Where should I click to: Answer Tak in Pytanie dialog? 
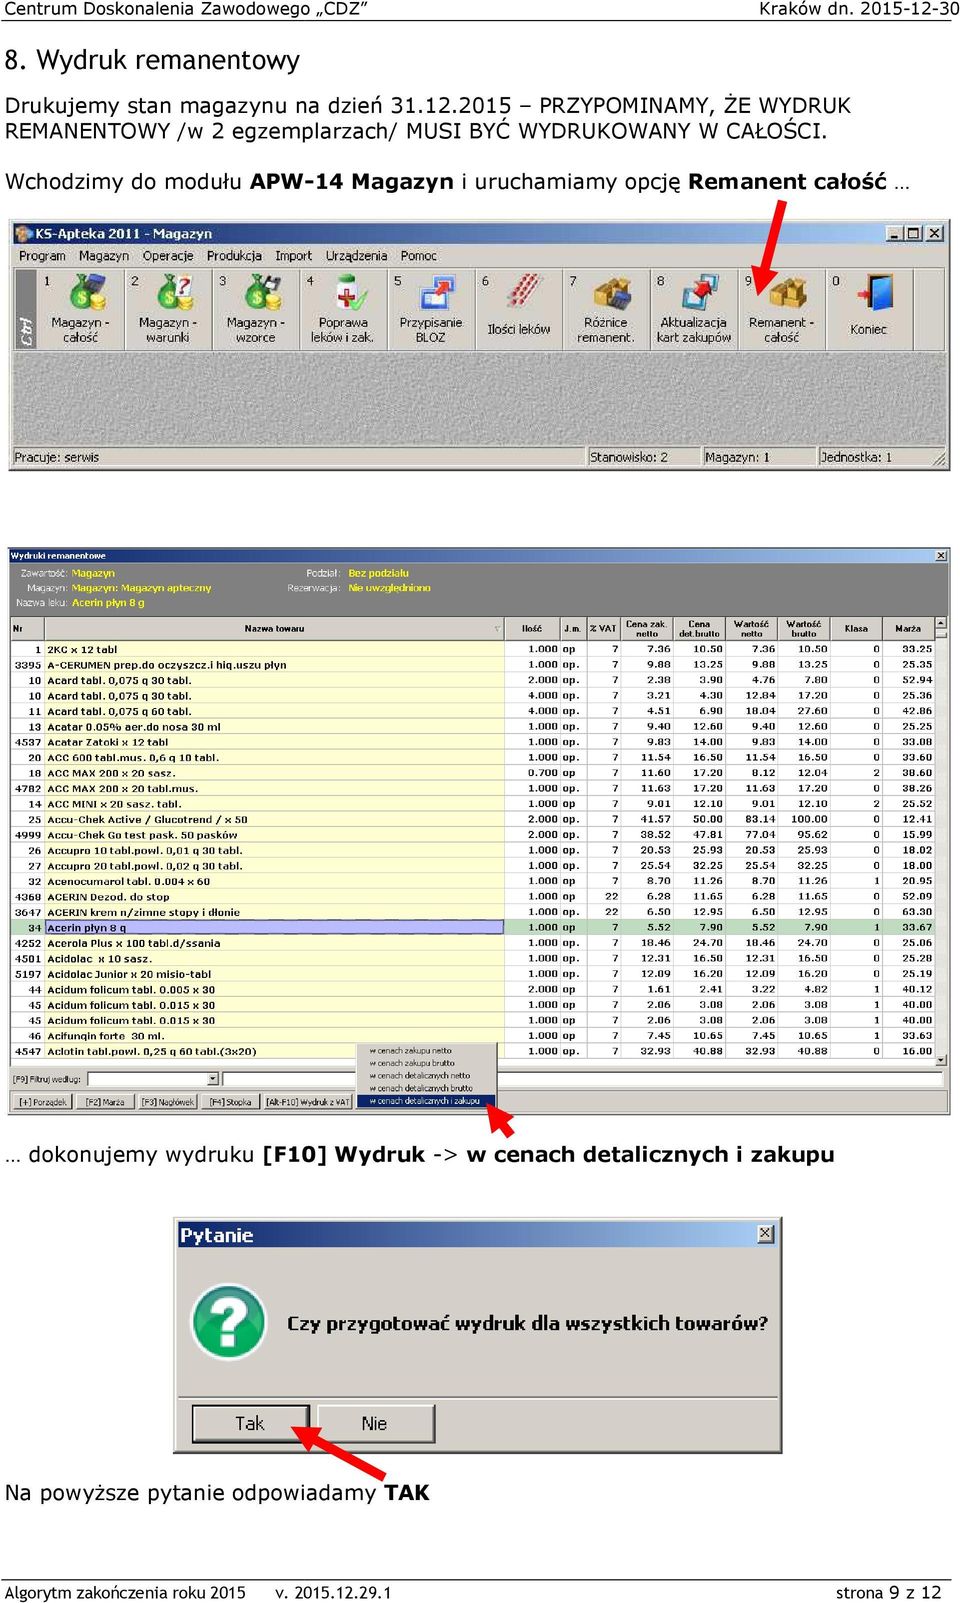[250, 1423]
